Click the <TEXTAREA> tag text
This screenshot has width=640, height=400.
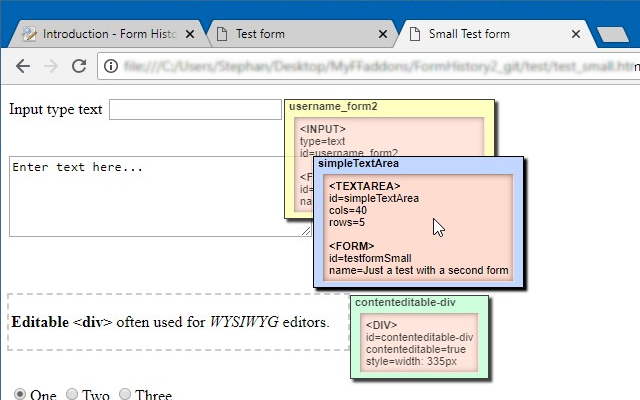click(x=364, y=186)
